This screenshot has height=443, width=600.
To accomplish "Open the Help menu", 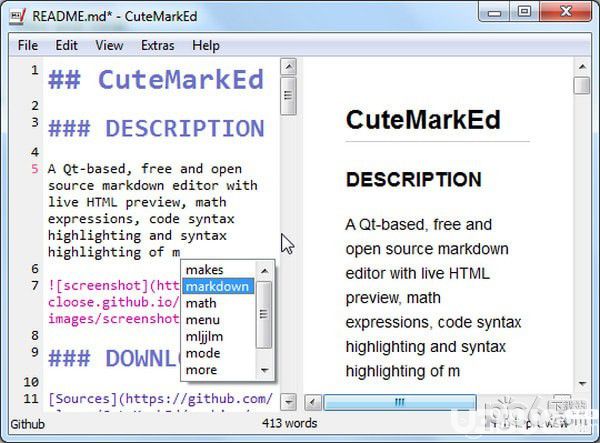I will pos(206,46).
